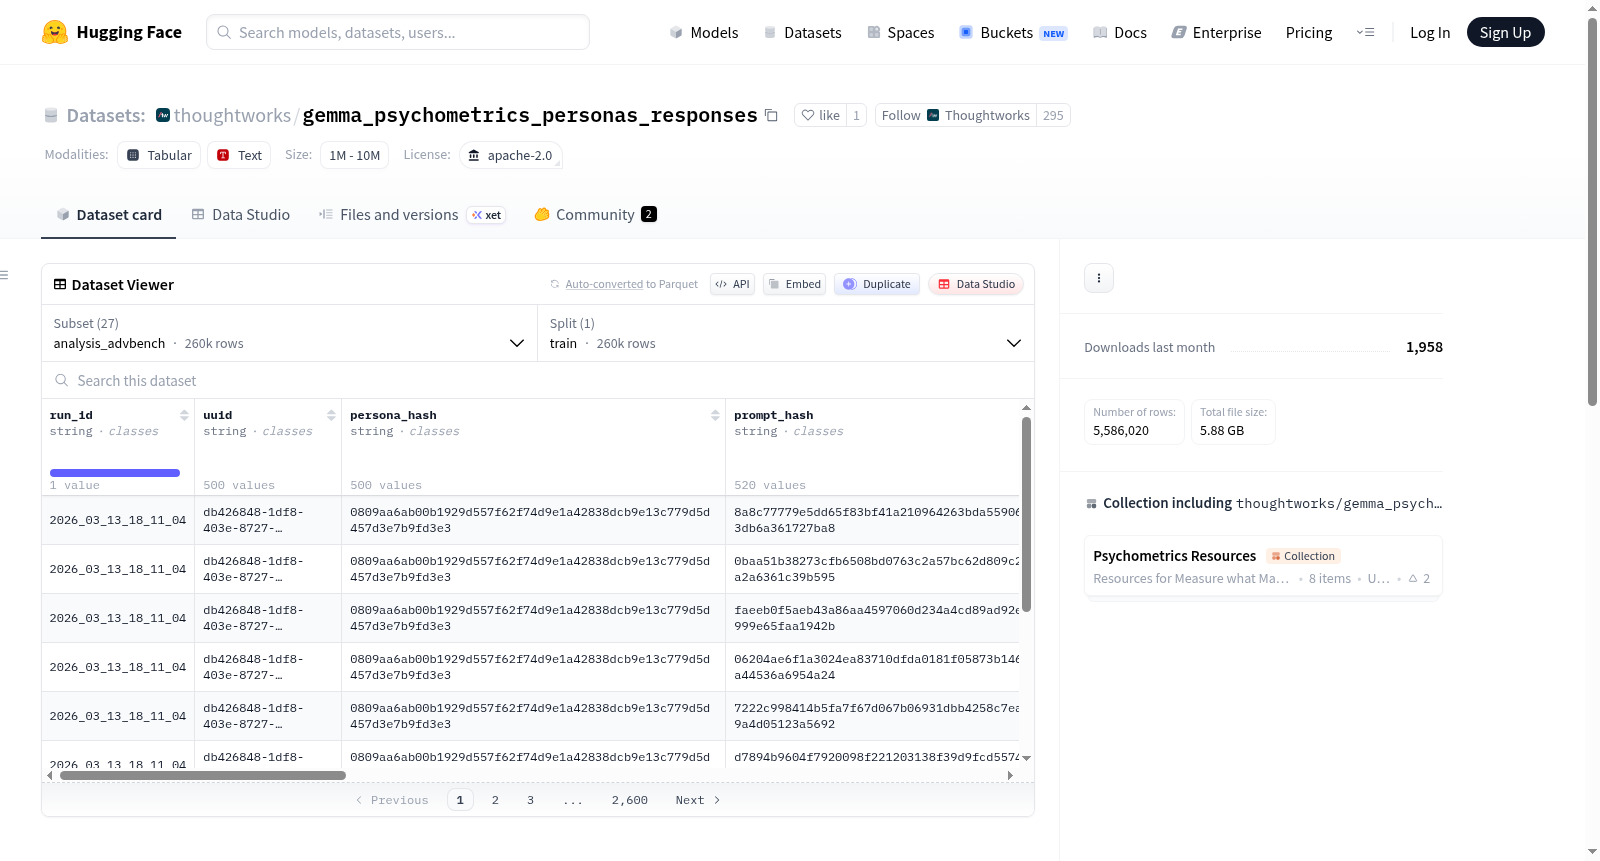Click the table vertical scrollbar

[x=1026, y=514]
